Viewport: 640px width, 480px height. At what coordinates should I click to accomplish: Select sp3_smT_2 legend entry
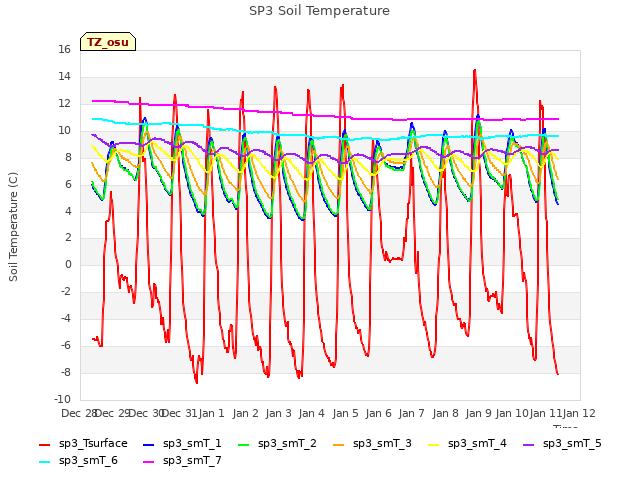pyautogui.click(x=277, y=443)
